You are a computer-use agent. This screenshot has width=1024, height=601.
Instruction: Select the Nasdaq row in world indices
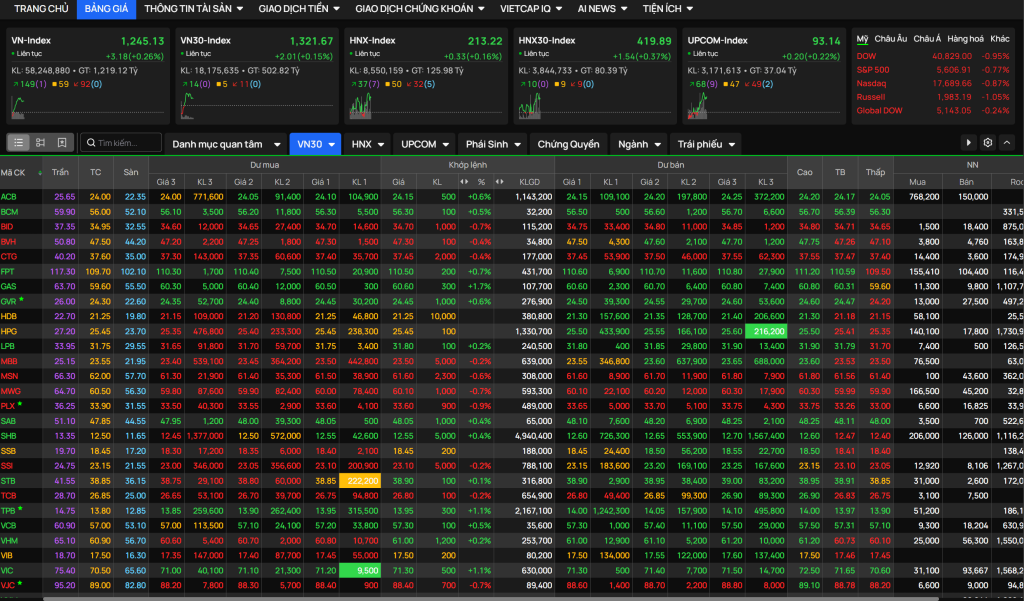pos(933,84)
